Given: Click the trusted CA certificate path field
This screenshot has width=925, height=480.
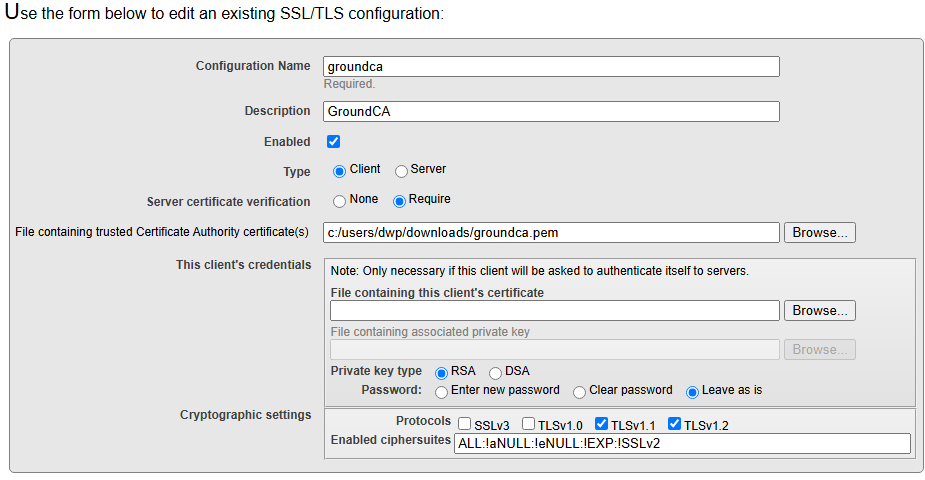Looking at the screenshot, I should click(x=551, y=232).
